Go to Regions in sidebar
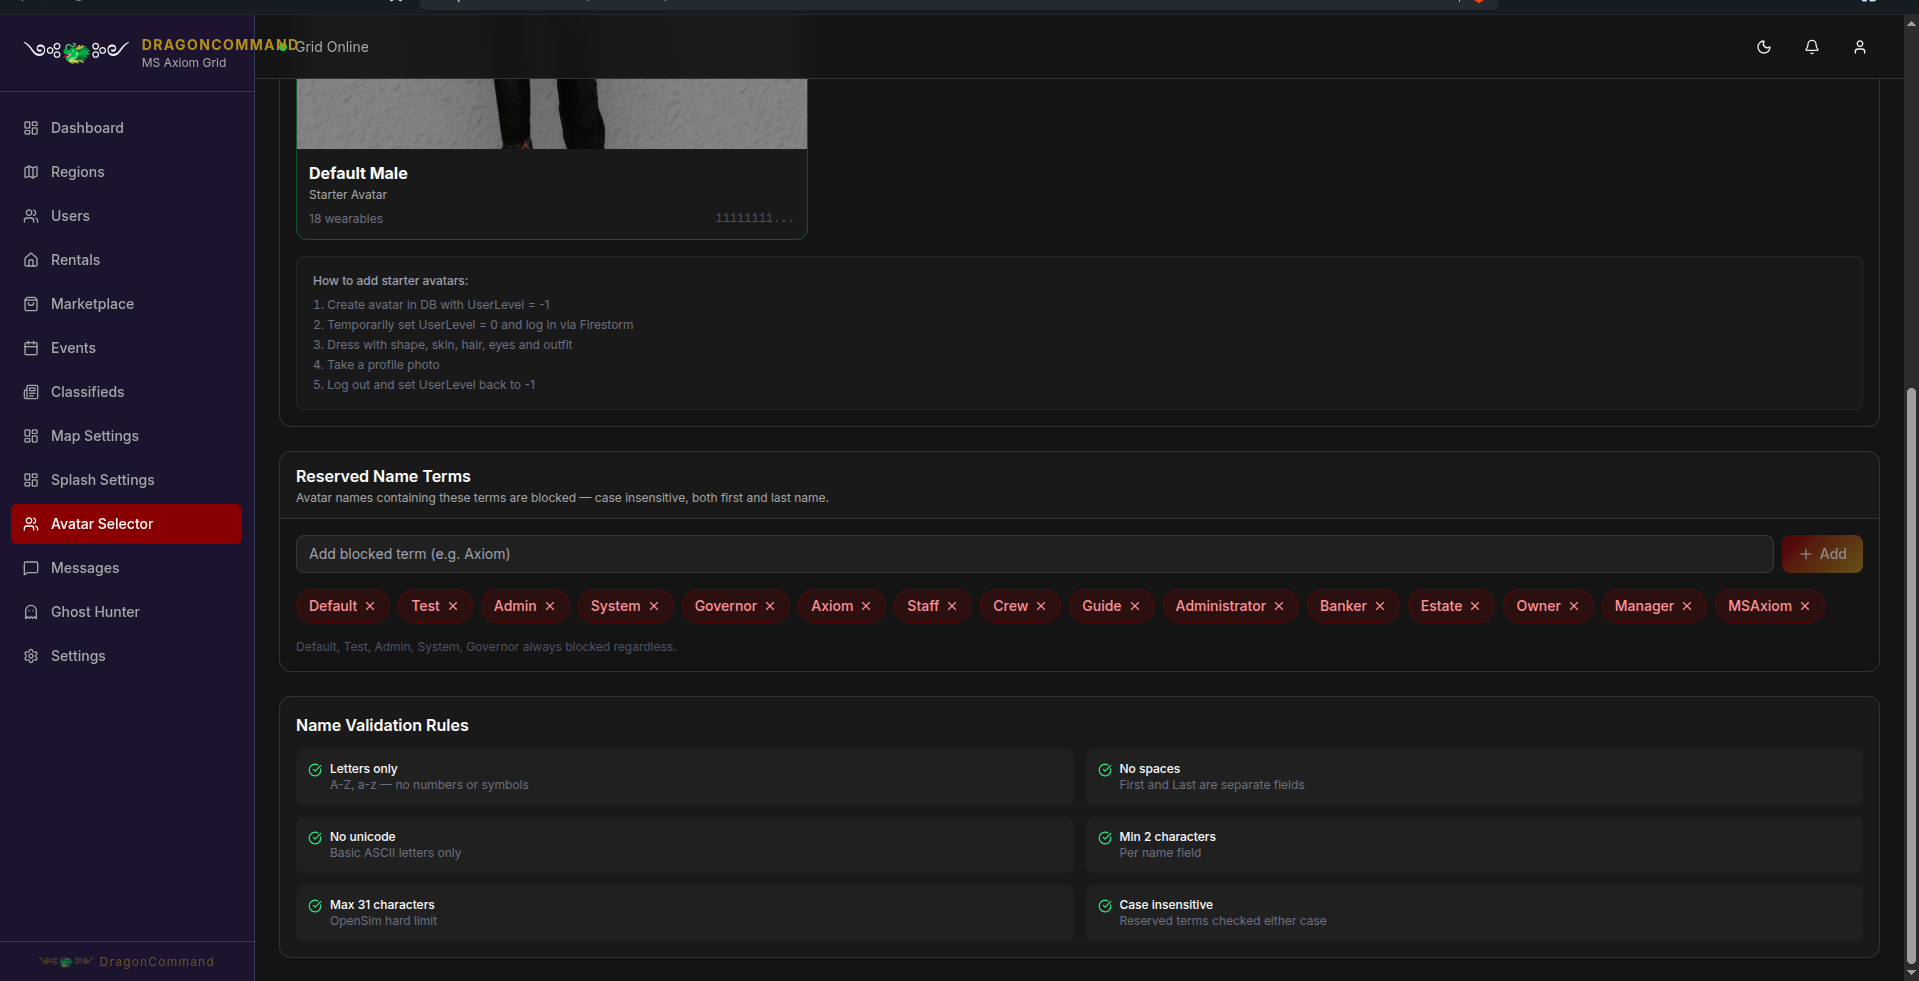The image size is (1919, 981). pyautogui.click(x=126, y=172)
